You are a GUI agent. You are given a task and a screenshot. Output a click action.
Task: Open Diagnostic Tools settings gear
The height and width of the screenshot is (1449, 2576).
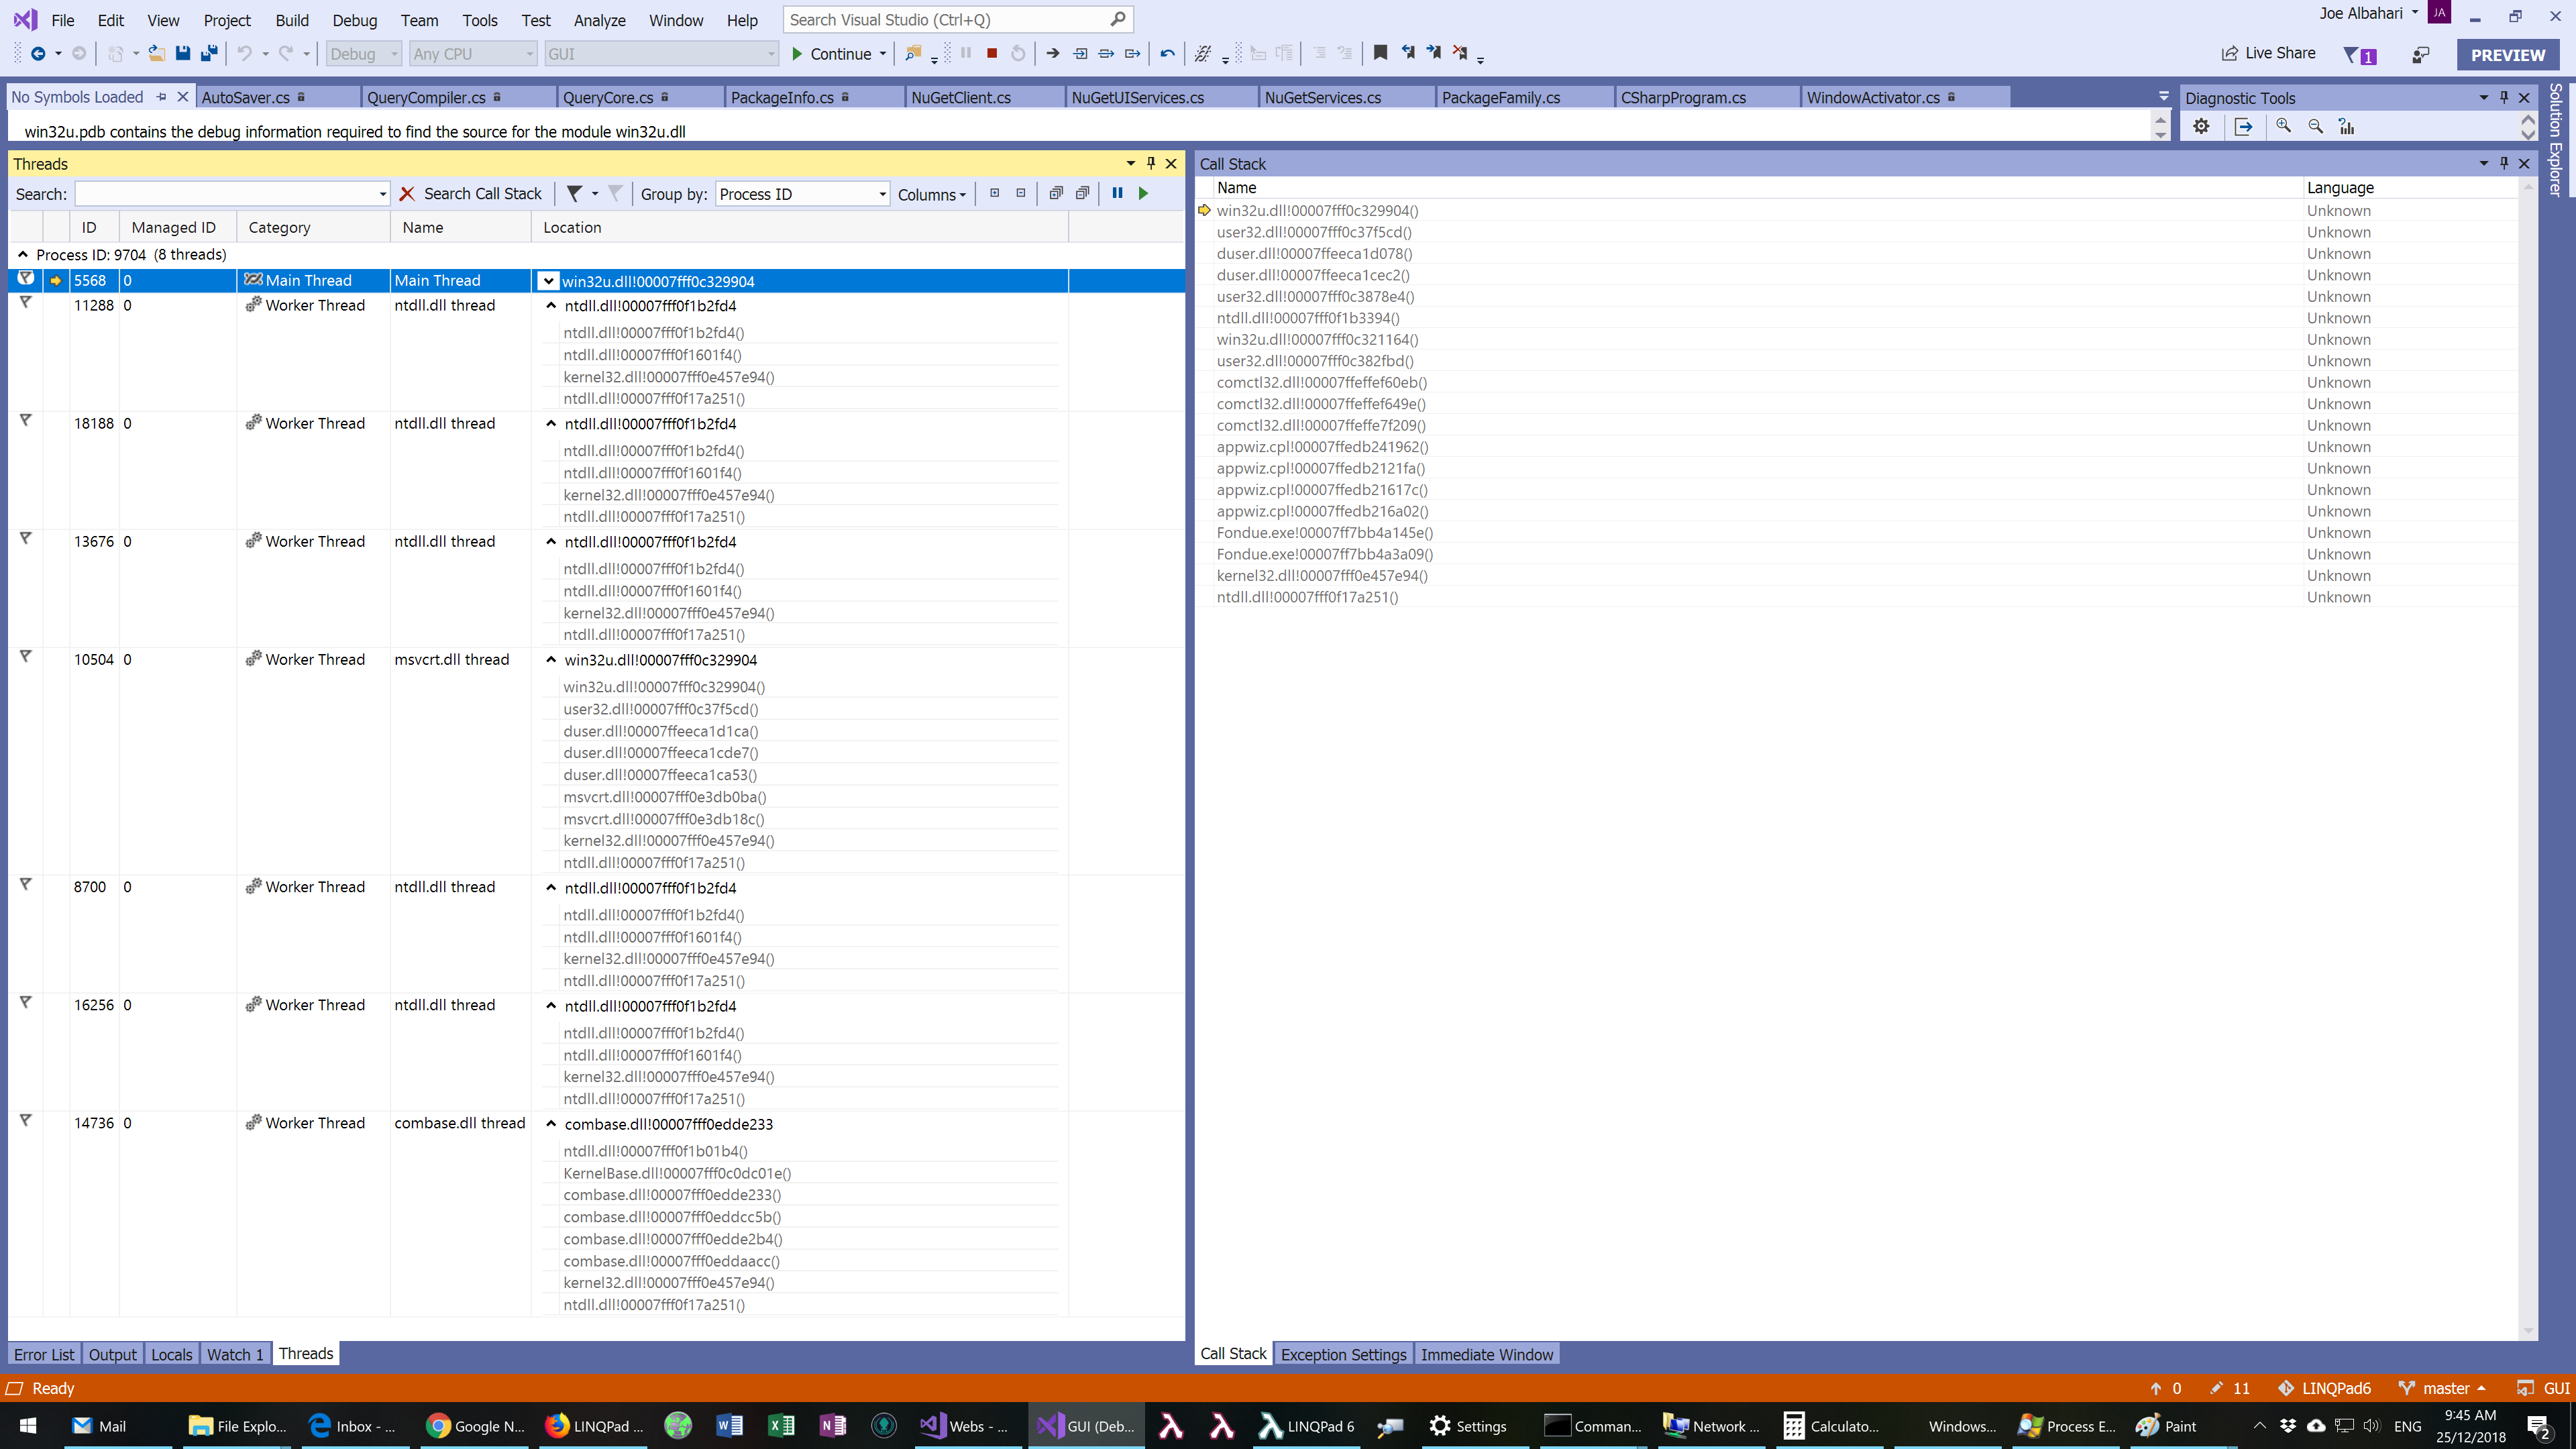click(x=2201, y=126)
